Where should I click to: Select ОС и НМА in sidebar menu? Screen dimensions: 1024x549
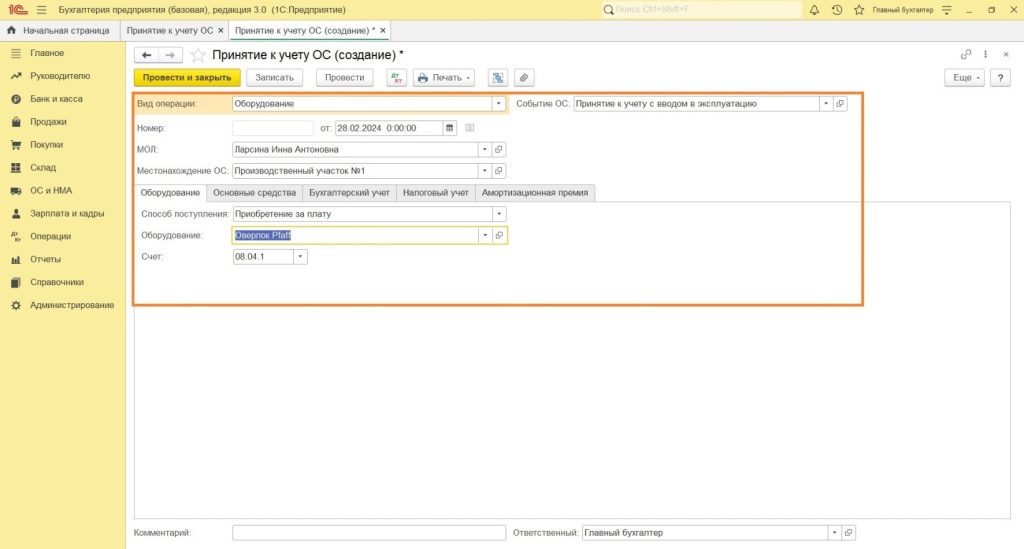50,190
